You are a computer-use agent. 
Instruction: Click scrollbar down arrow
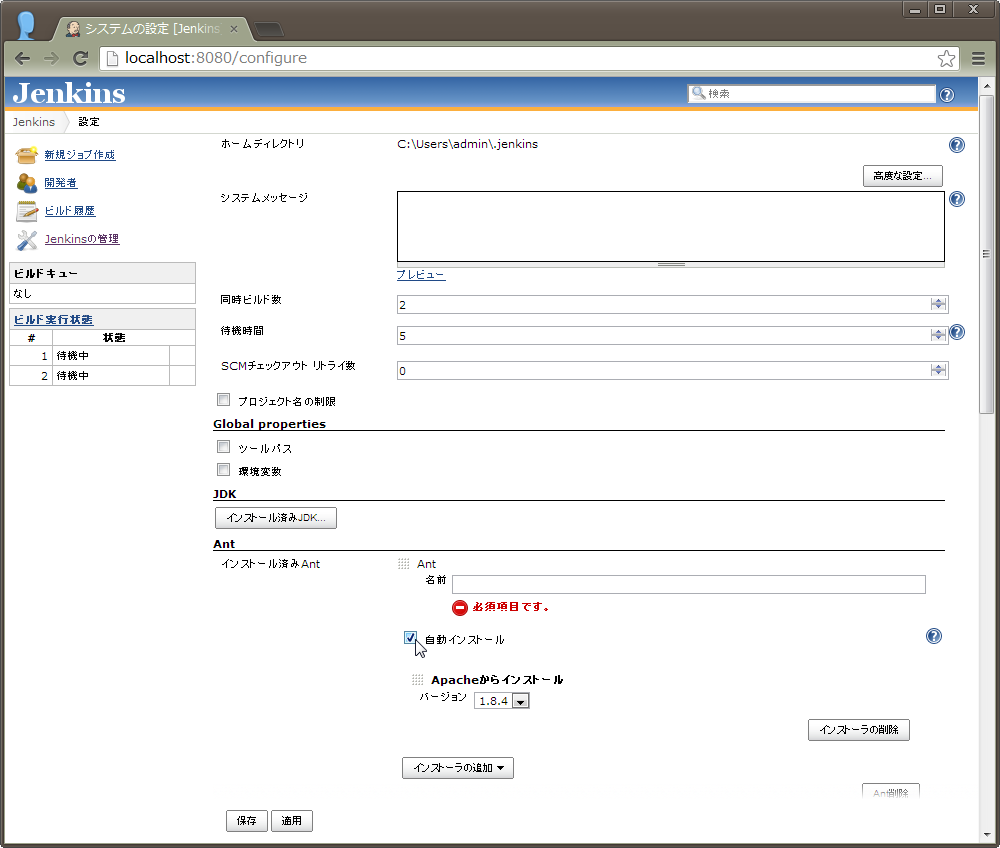[987, 835]
